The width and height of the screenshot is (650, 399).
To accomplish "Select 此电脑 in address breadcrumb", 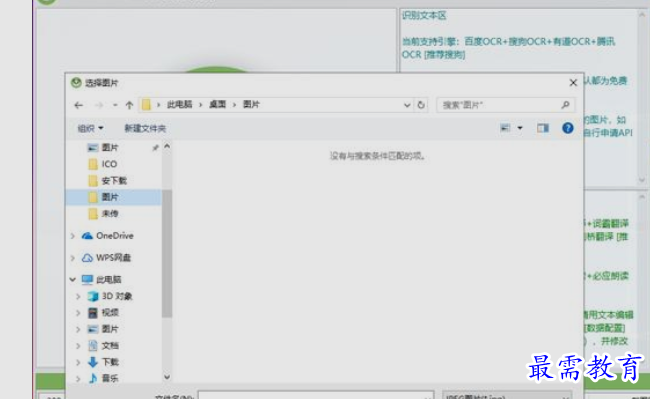I will click(x=179, y=104).
